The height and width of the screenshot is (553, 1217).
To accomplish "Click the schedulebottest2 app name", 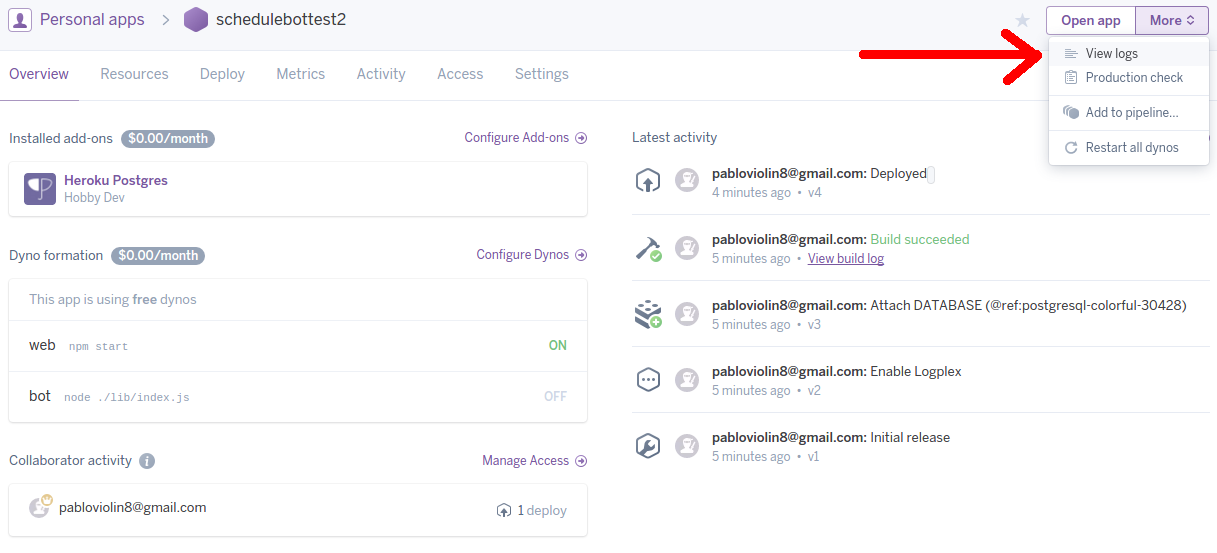I will [x=281, y=19].
